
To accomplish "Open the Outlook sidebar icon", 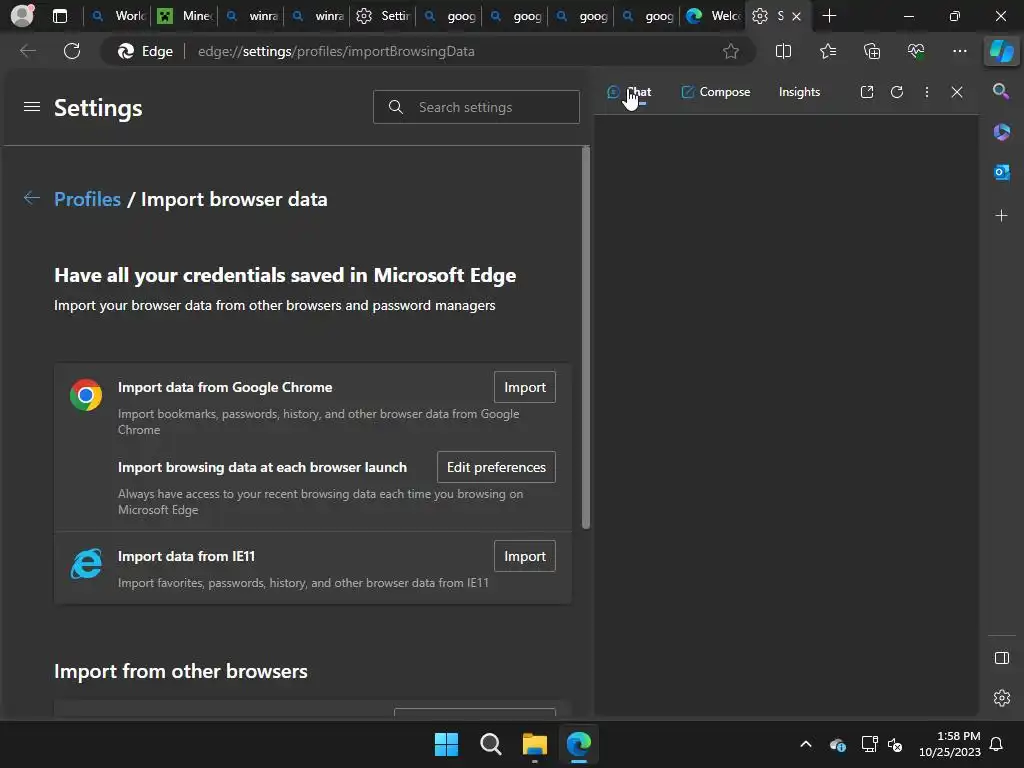I will [x=1001, y=172].
